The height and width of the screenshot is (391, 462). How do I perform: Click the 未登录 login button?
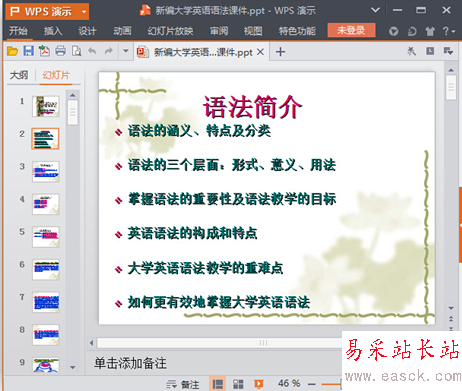coord(351,31)
